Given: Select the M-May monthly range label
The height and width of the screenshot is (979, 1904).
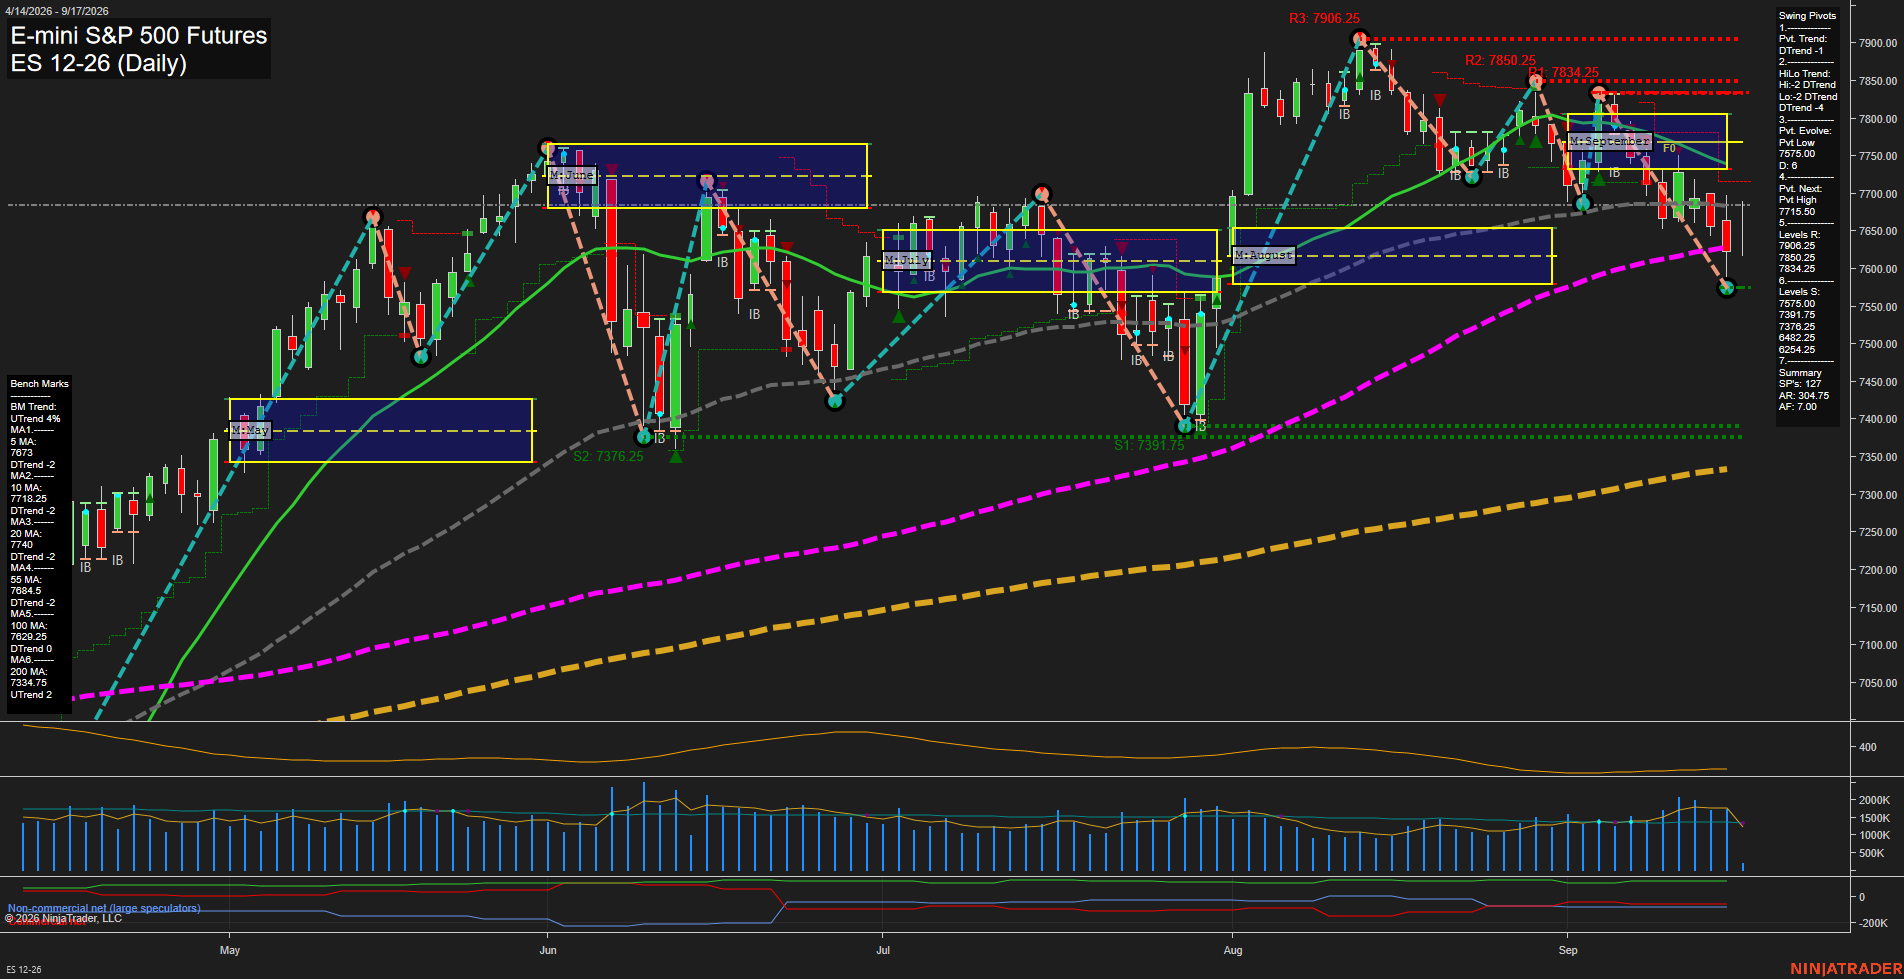Looking at the screenshot, I should (x=250, y=430).
